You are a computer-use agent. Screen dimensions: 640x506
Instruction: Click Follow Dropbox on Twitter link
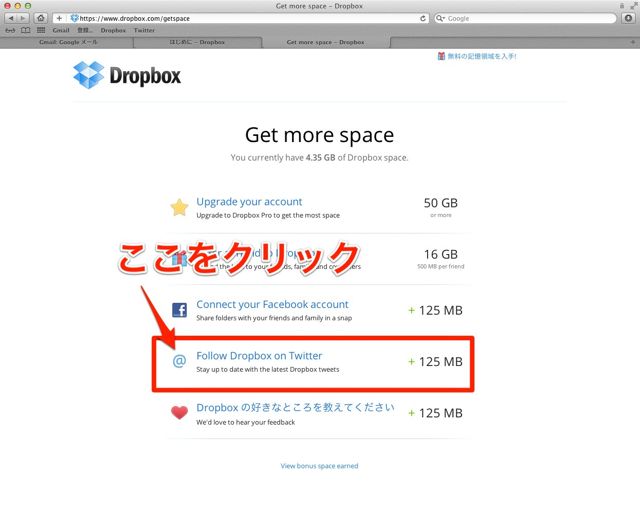click(259, 356)
